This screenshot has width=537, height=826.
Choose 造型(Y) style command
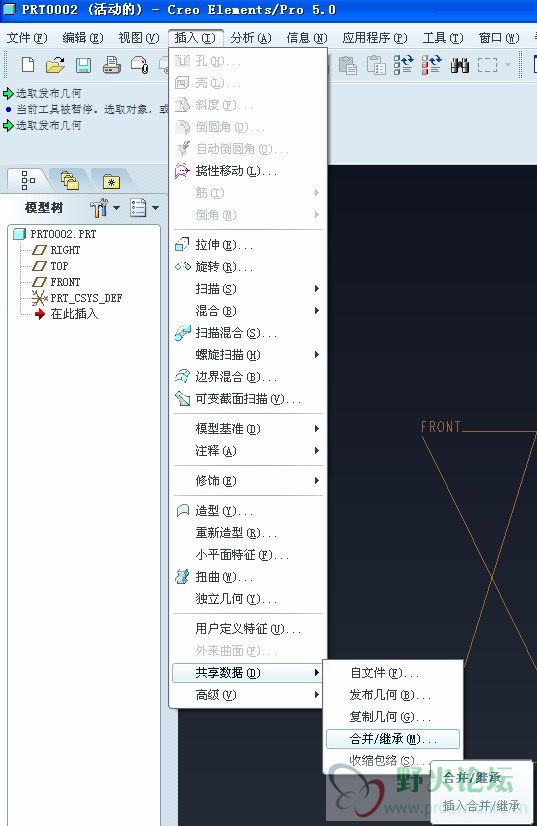(247, 510)
